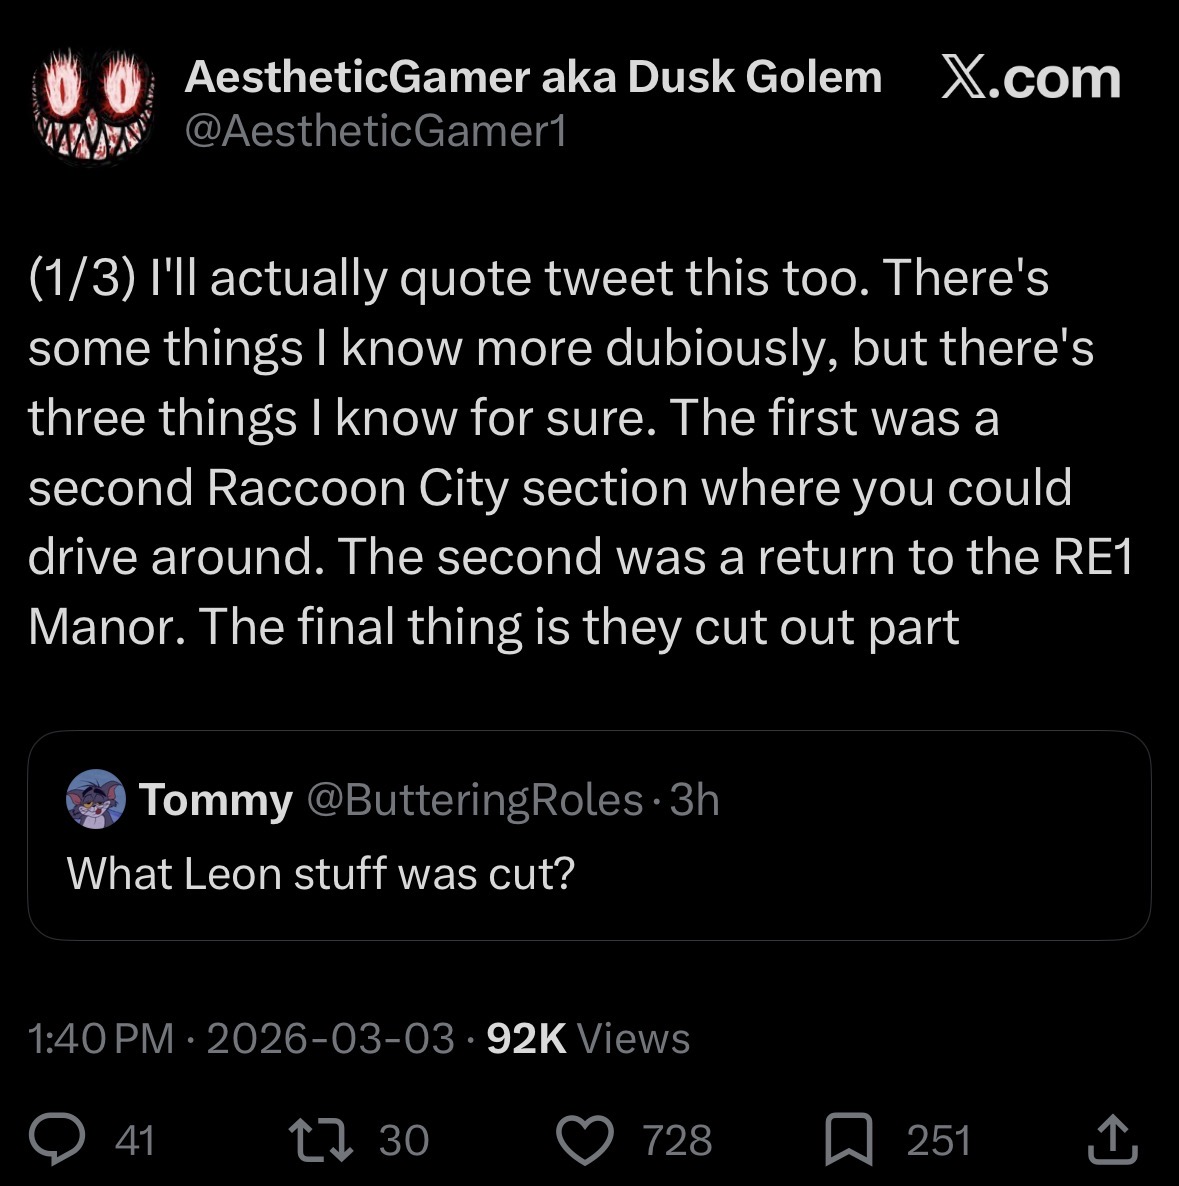Click the 728 likes count
Image resolution: width=1179 pixels, height=1186 pixels.
coord(677,1140)
